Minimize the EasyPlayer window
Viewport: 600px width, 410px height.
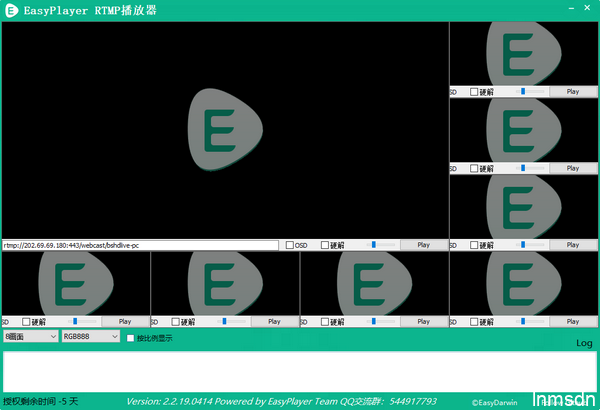571,8
